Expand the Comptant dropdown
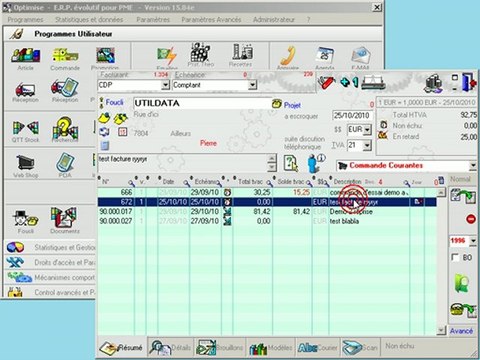The width and height of the screenshot is (480, 360). 253,85
